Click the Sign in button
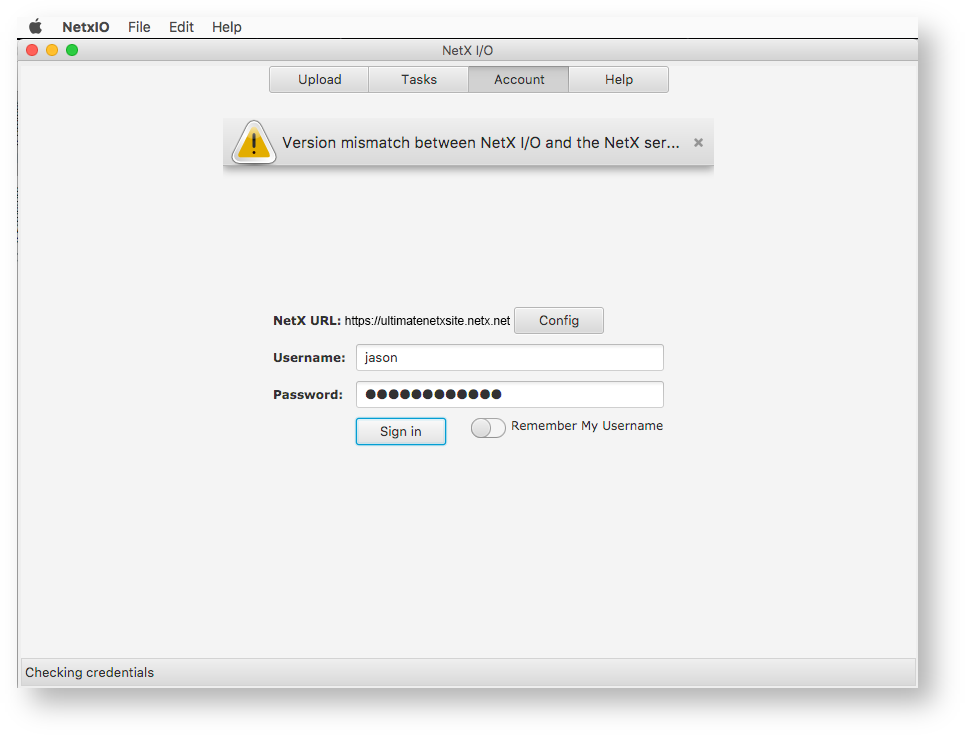 pos(400,432)
